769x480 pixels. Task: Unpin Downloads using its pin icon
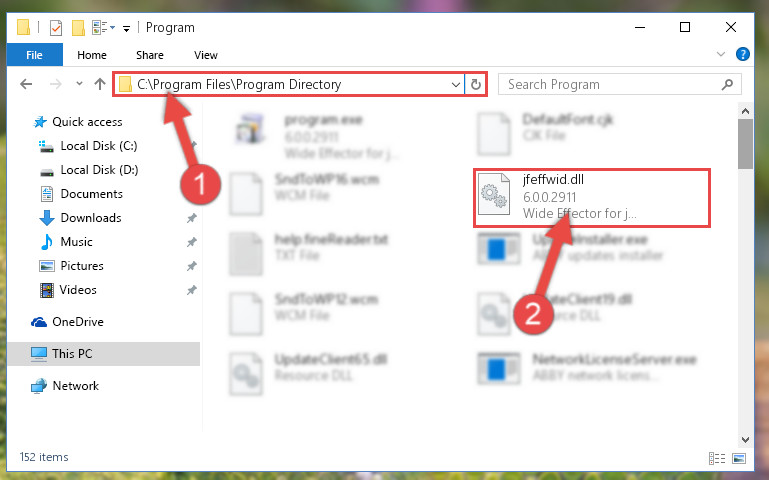coord(191,218)
